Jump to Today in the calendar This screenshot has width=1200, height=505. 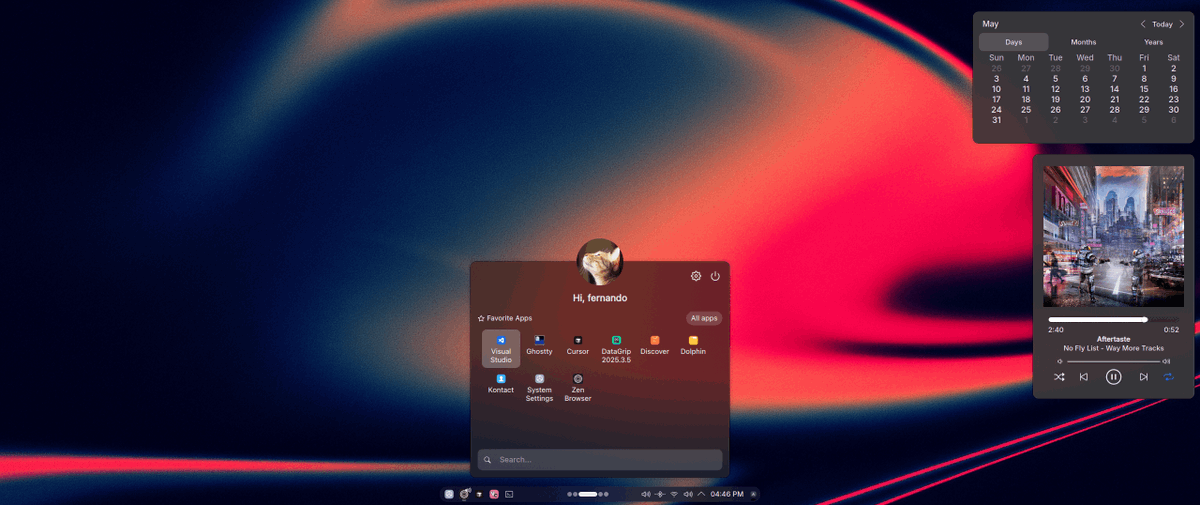(1162, 24)
